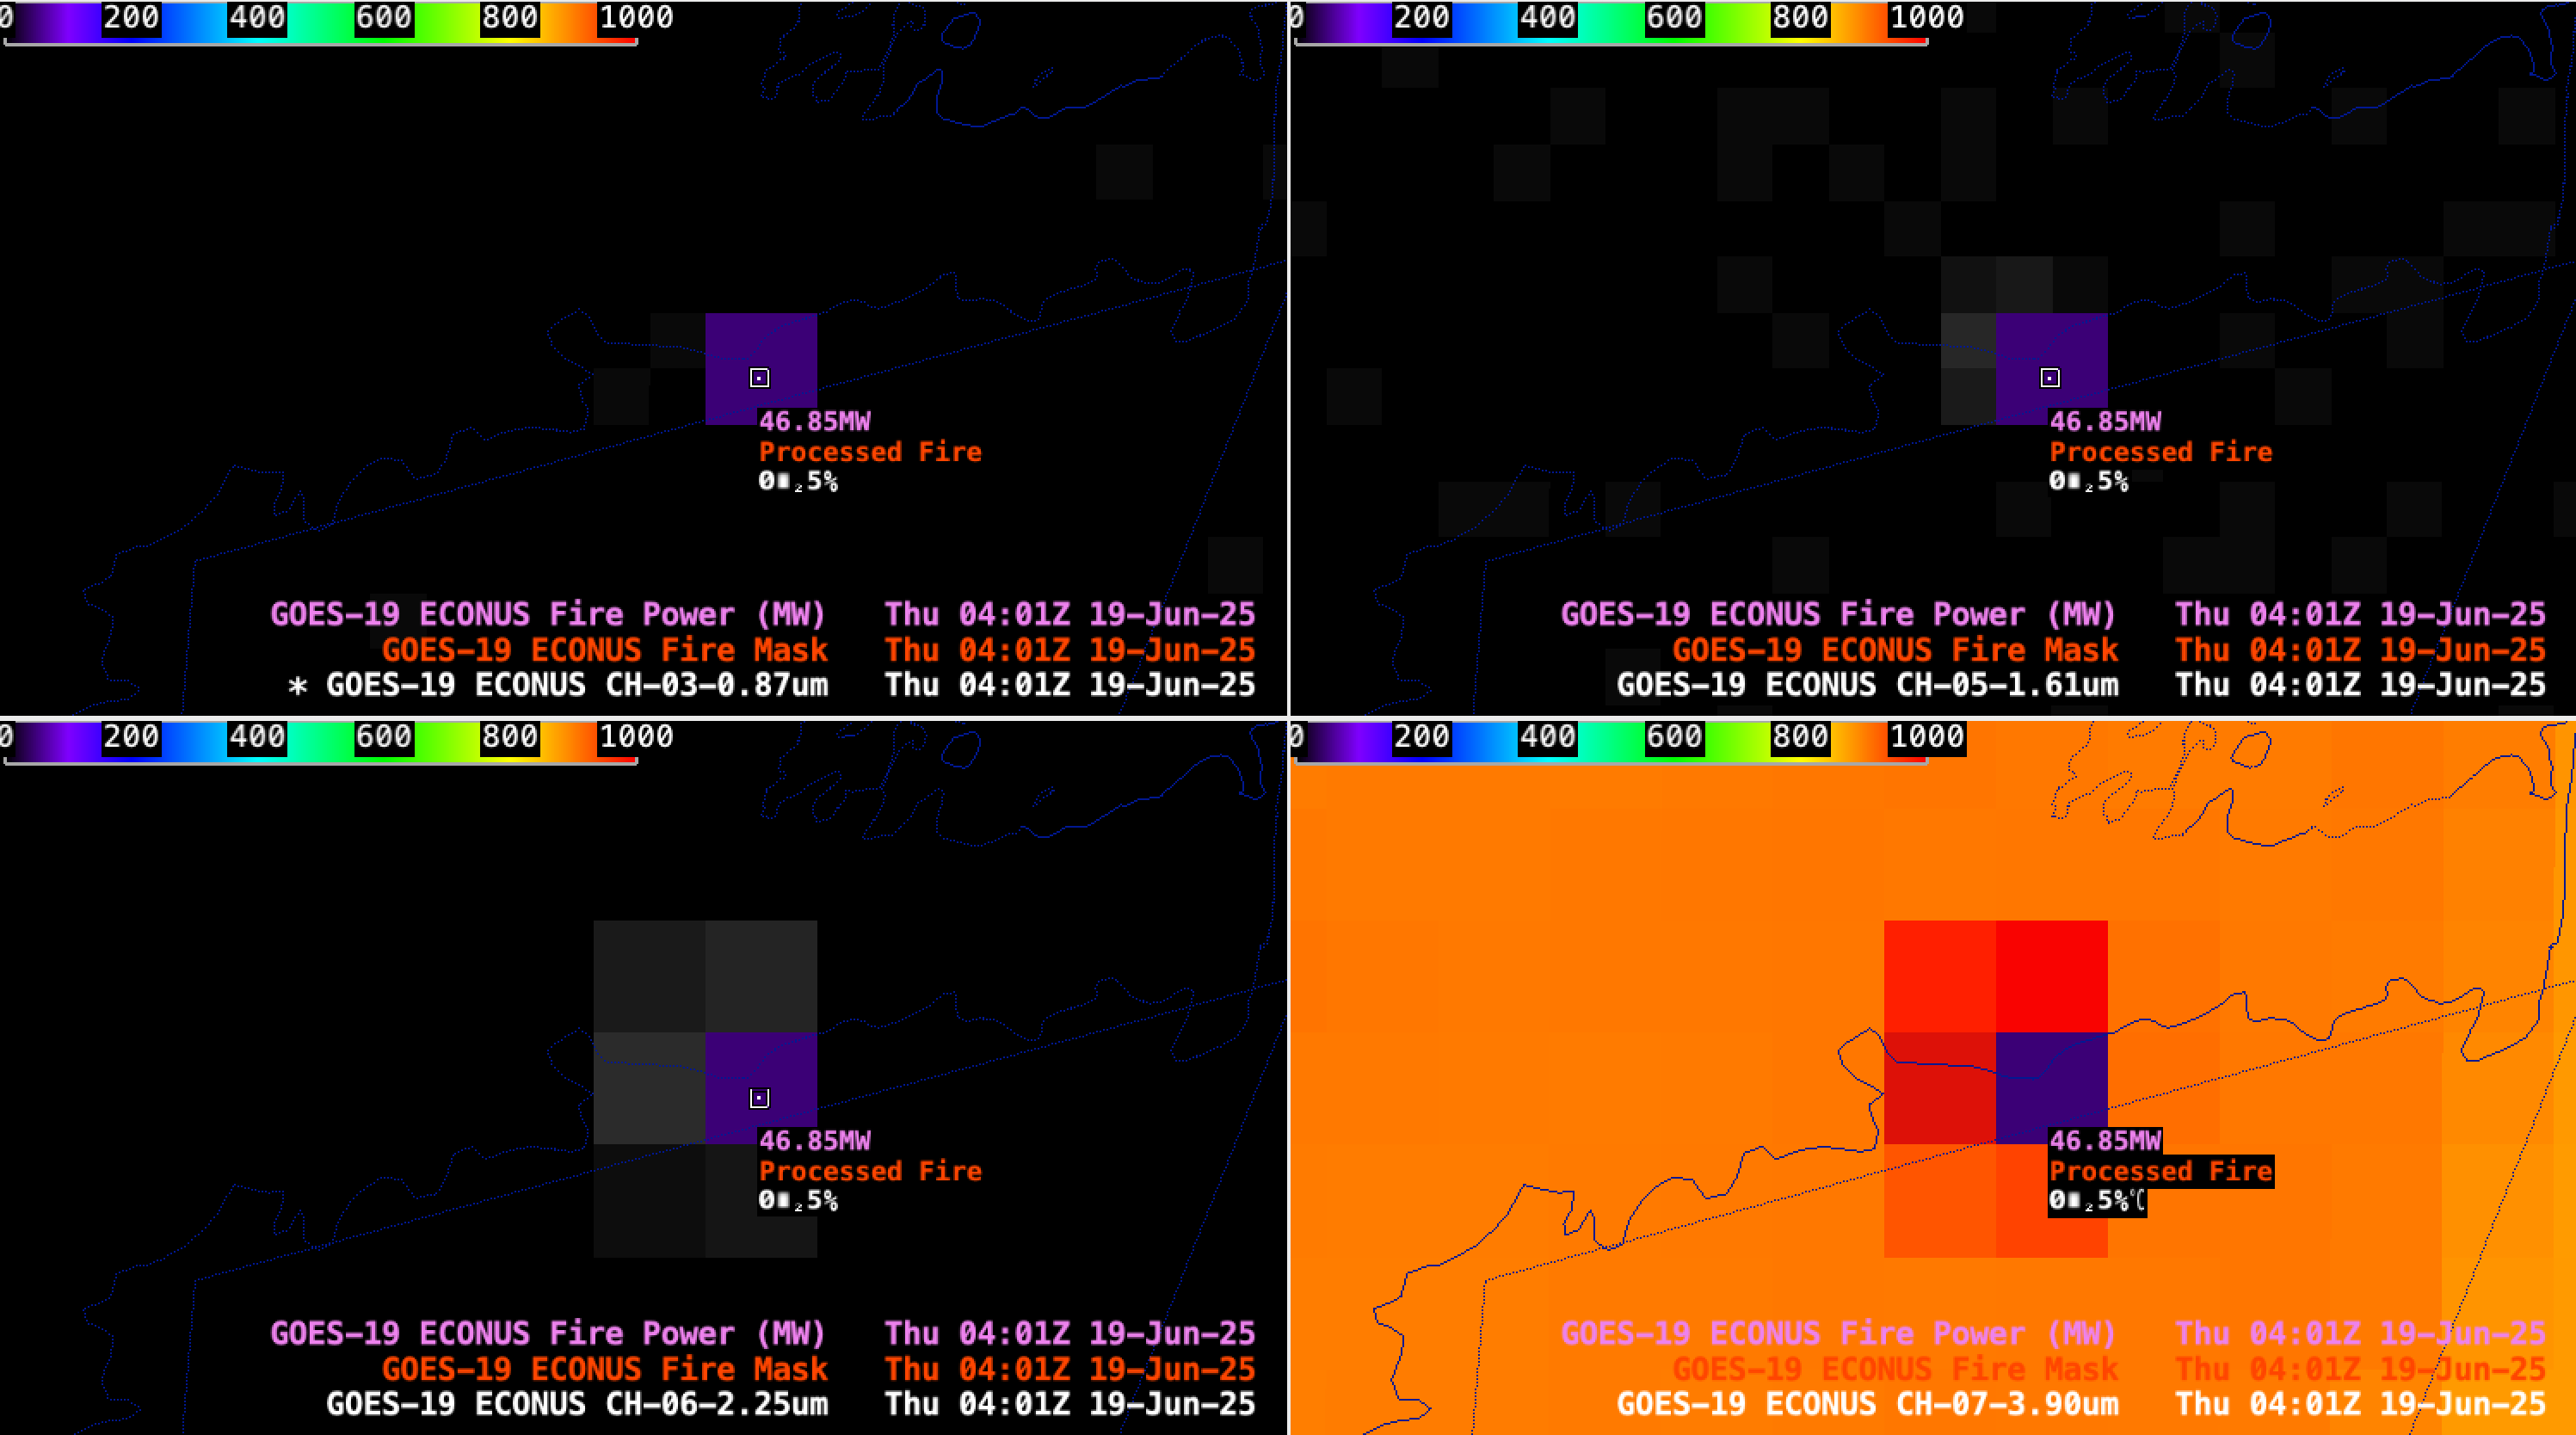Click the sampling point marker in CH-03 panel

760,378
